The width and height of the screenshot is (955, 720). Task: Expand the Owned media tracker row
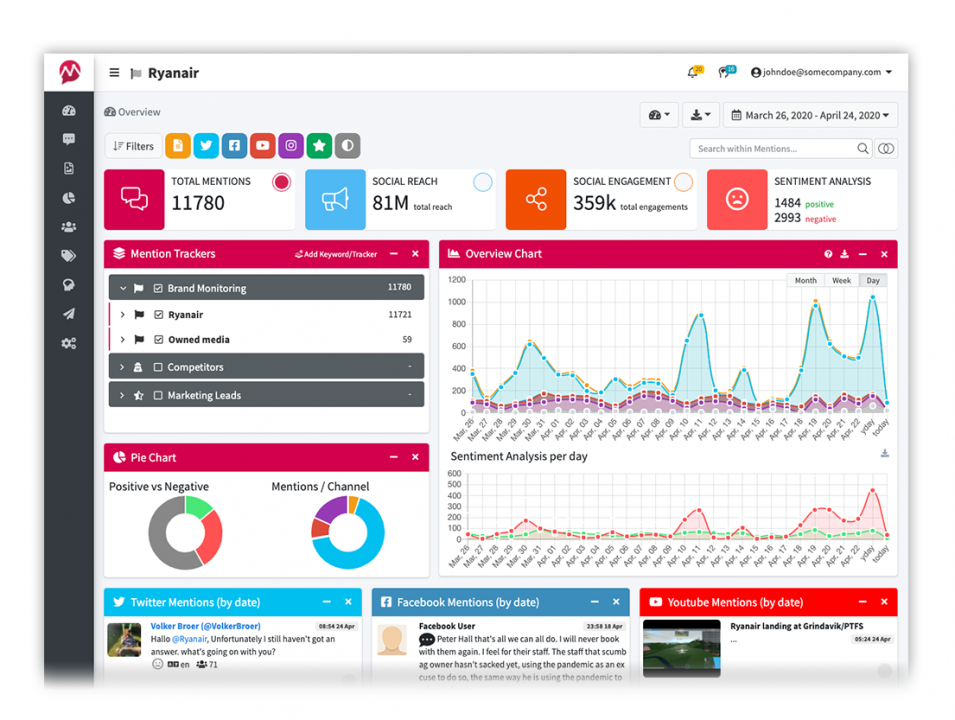pos(122,339)
